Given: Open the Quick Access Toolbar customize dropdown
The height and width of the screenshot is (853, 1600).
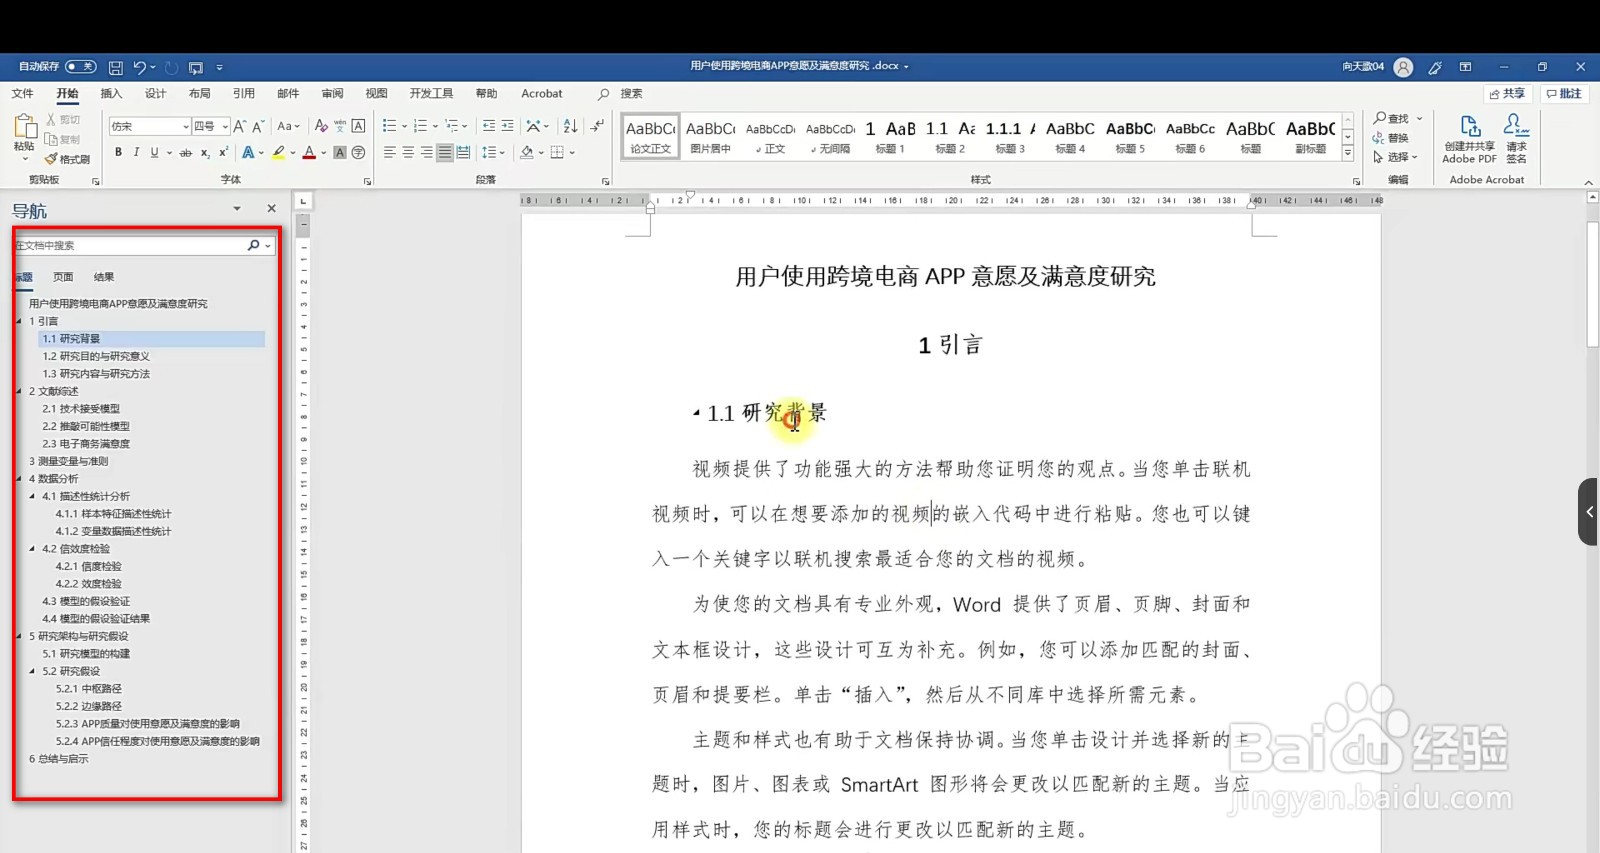Looking at the screenshot, I should coord(219,67).
